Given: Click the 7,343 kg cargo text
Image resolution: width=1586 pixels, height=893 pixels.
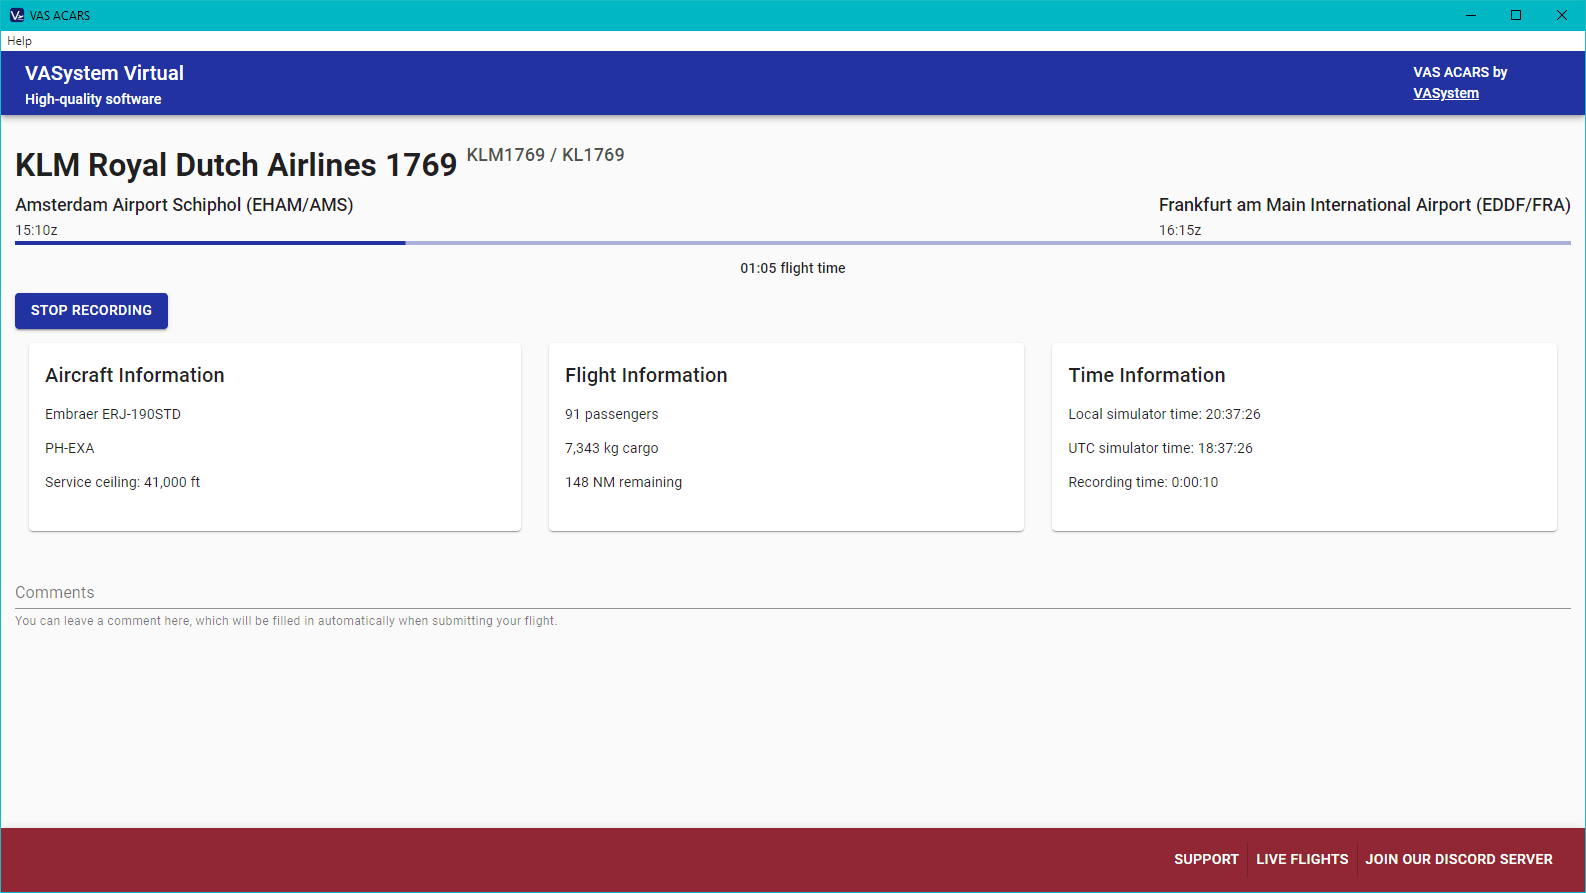Looking at the screenshot, I should (x=612, y=448).
